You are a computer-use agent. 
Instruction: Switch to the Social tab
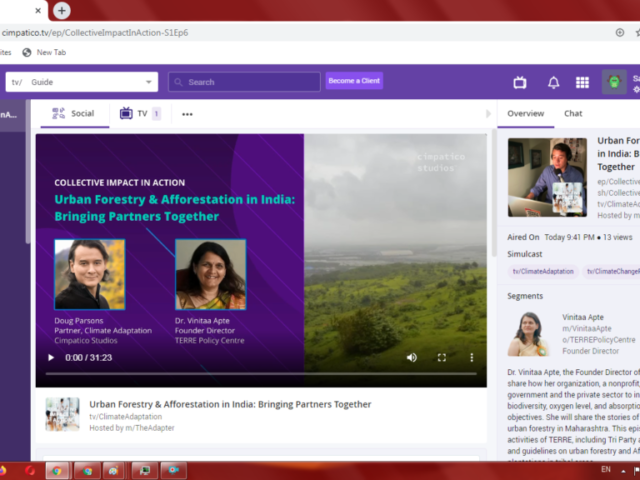[x=73, y=114]
